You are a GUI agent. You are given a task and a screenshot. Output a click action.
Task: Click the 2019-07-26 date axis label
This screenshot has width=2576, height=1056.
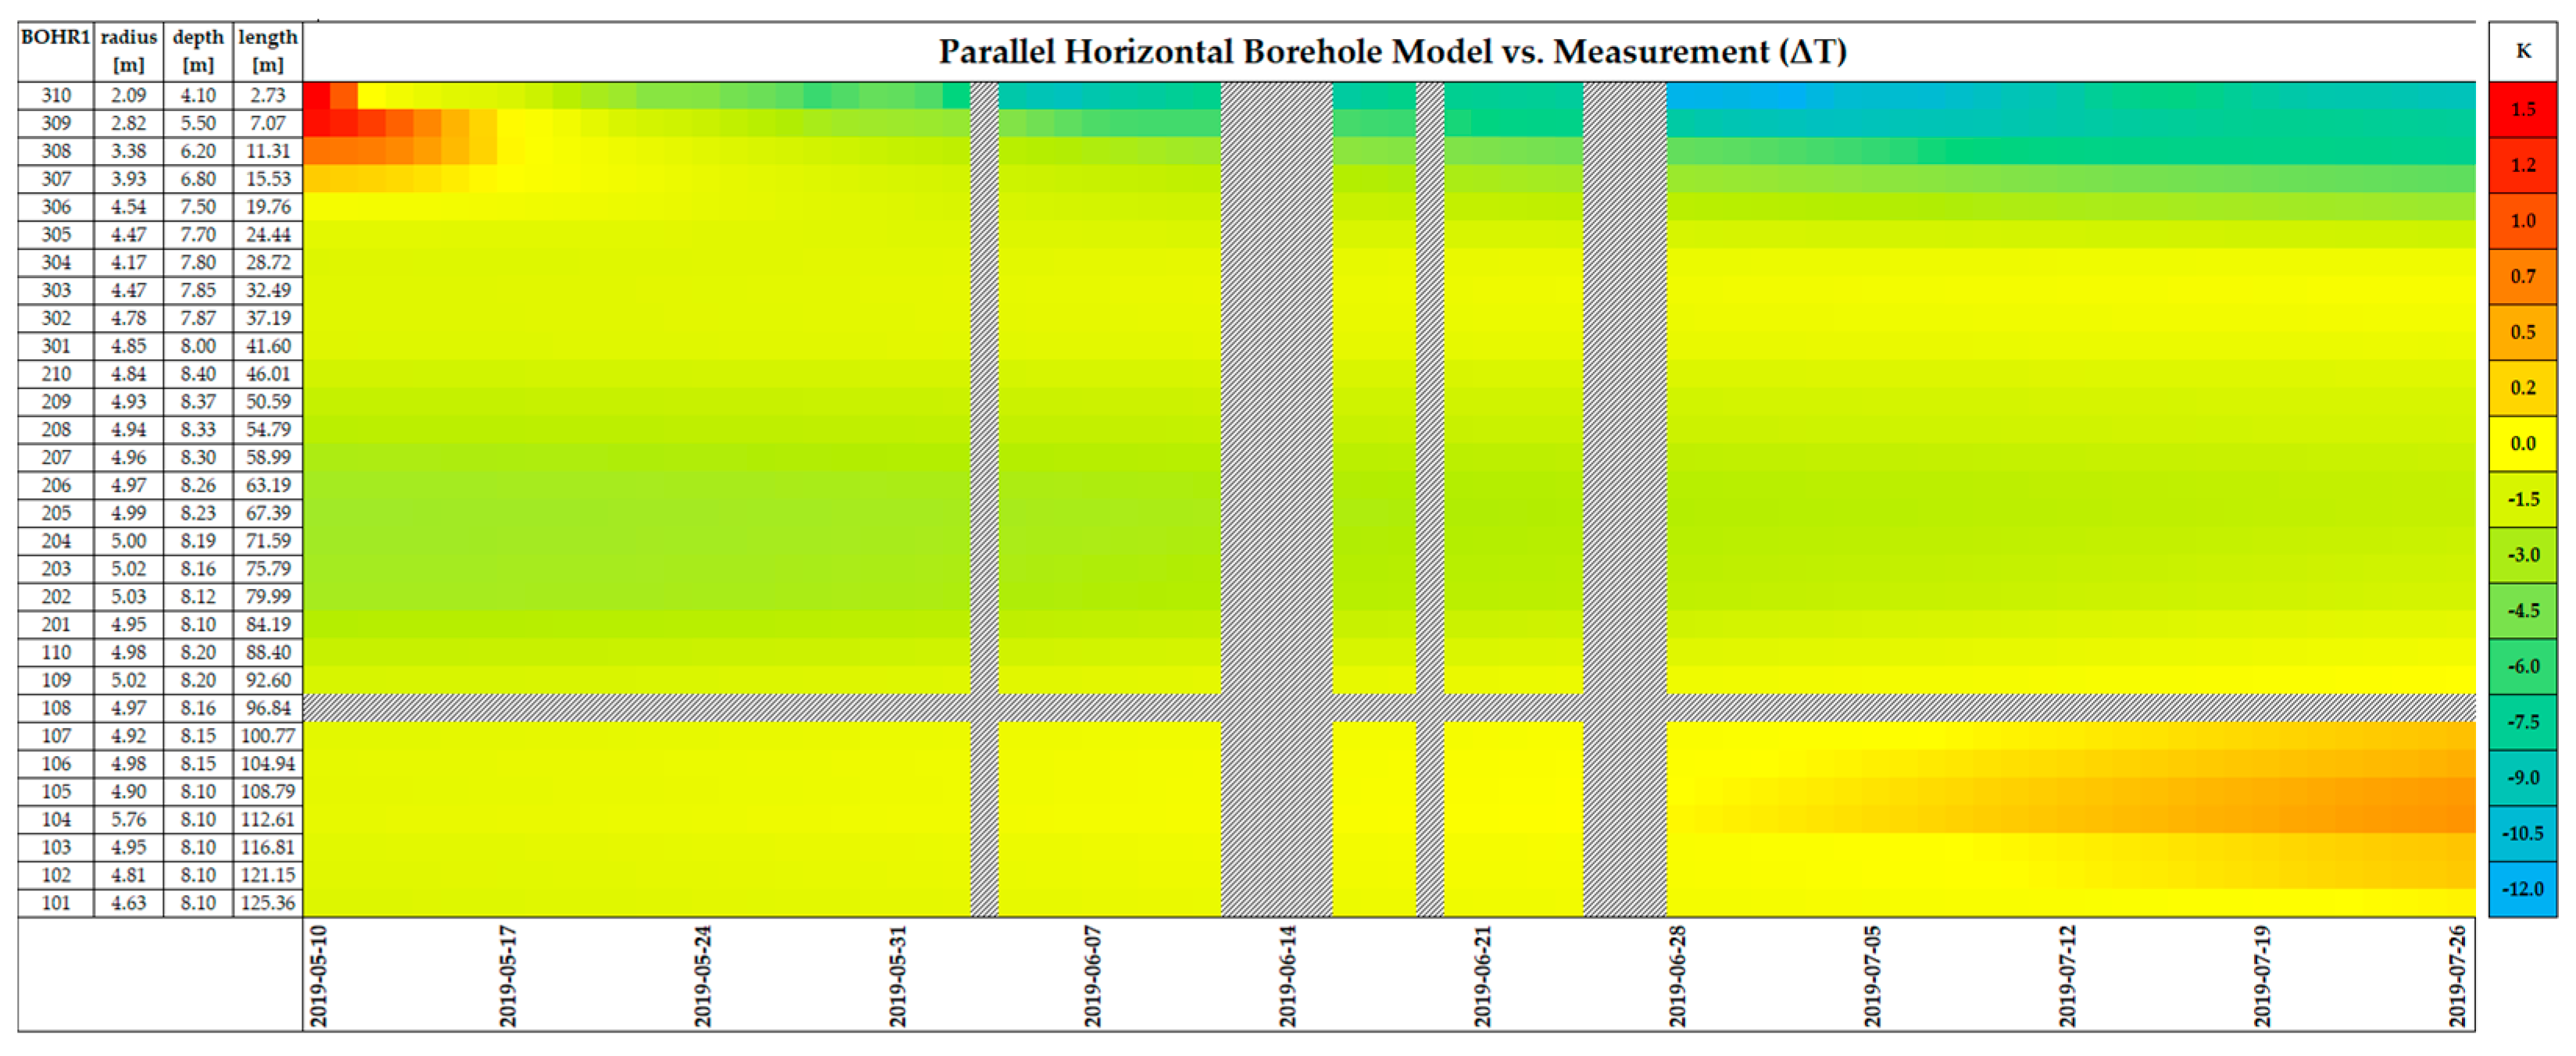[2457, 975]
